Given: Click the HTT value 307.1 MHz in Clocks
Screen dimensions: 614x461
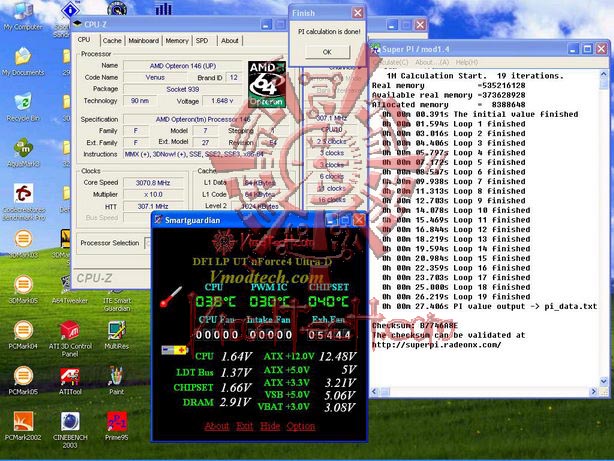Looking at the screenshot, I should pos(153,206).
